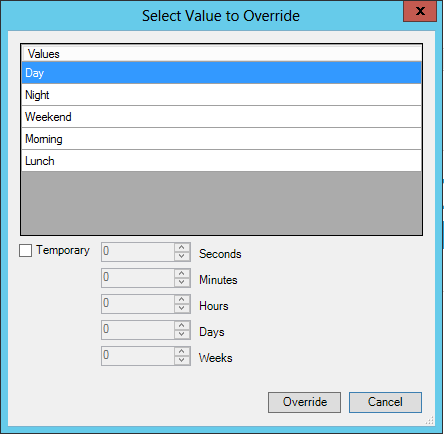Select the Night value row
This screenshot has height=434, width=444.
(222, 95)
